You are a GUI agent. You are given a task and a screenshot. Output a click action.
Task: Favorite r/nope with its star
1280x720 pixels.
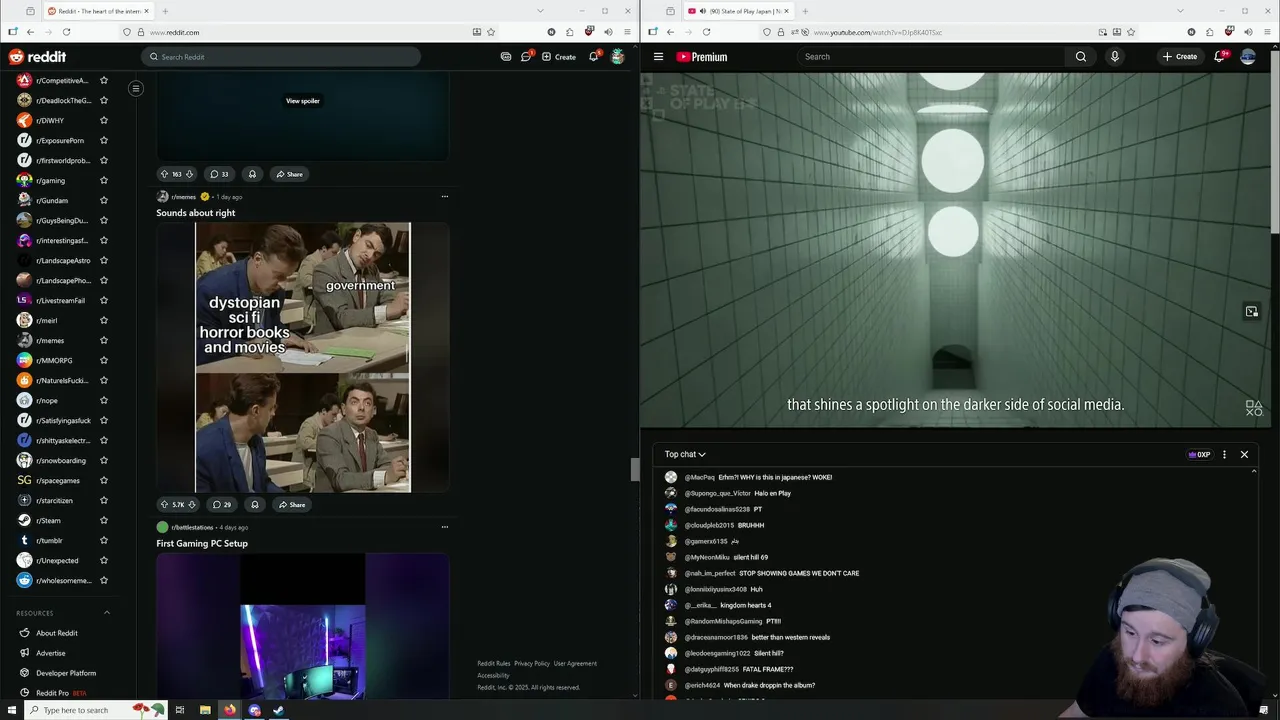(104, 400)
